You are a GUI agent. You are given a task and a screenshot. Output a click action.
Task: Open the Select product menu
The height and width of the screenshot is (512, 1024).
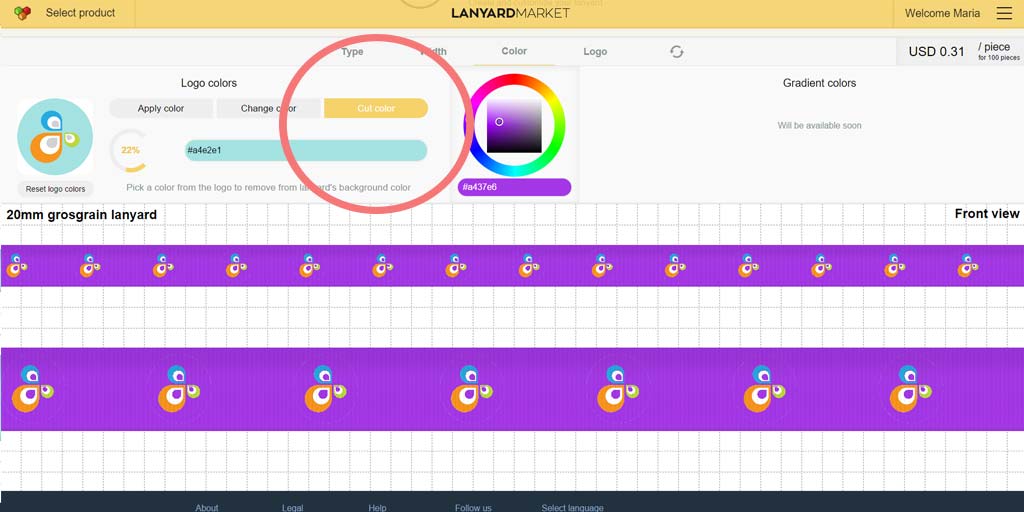point(80,13)
